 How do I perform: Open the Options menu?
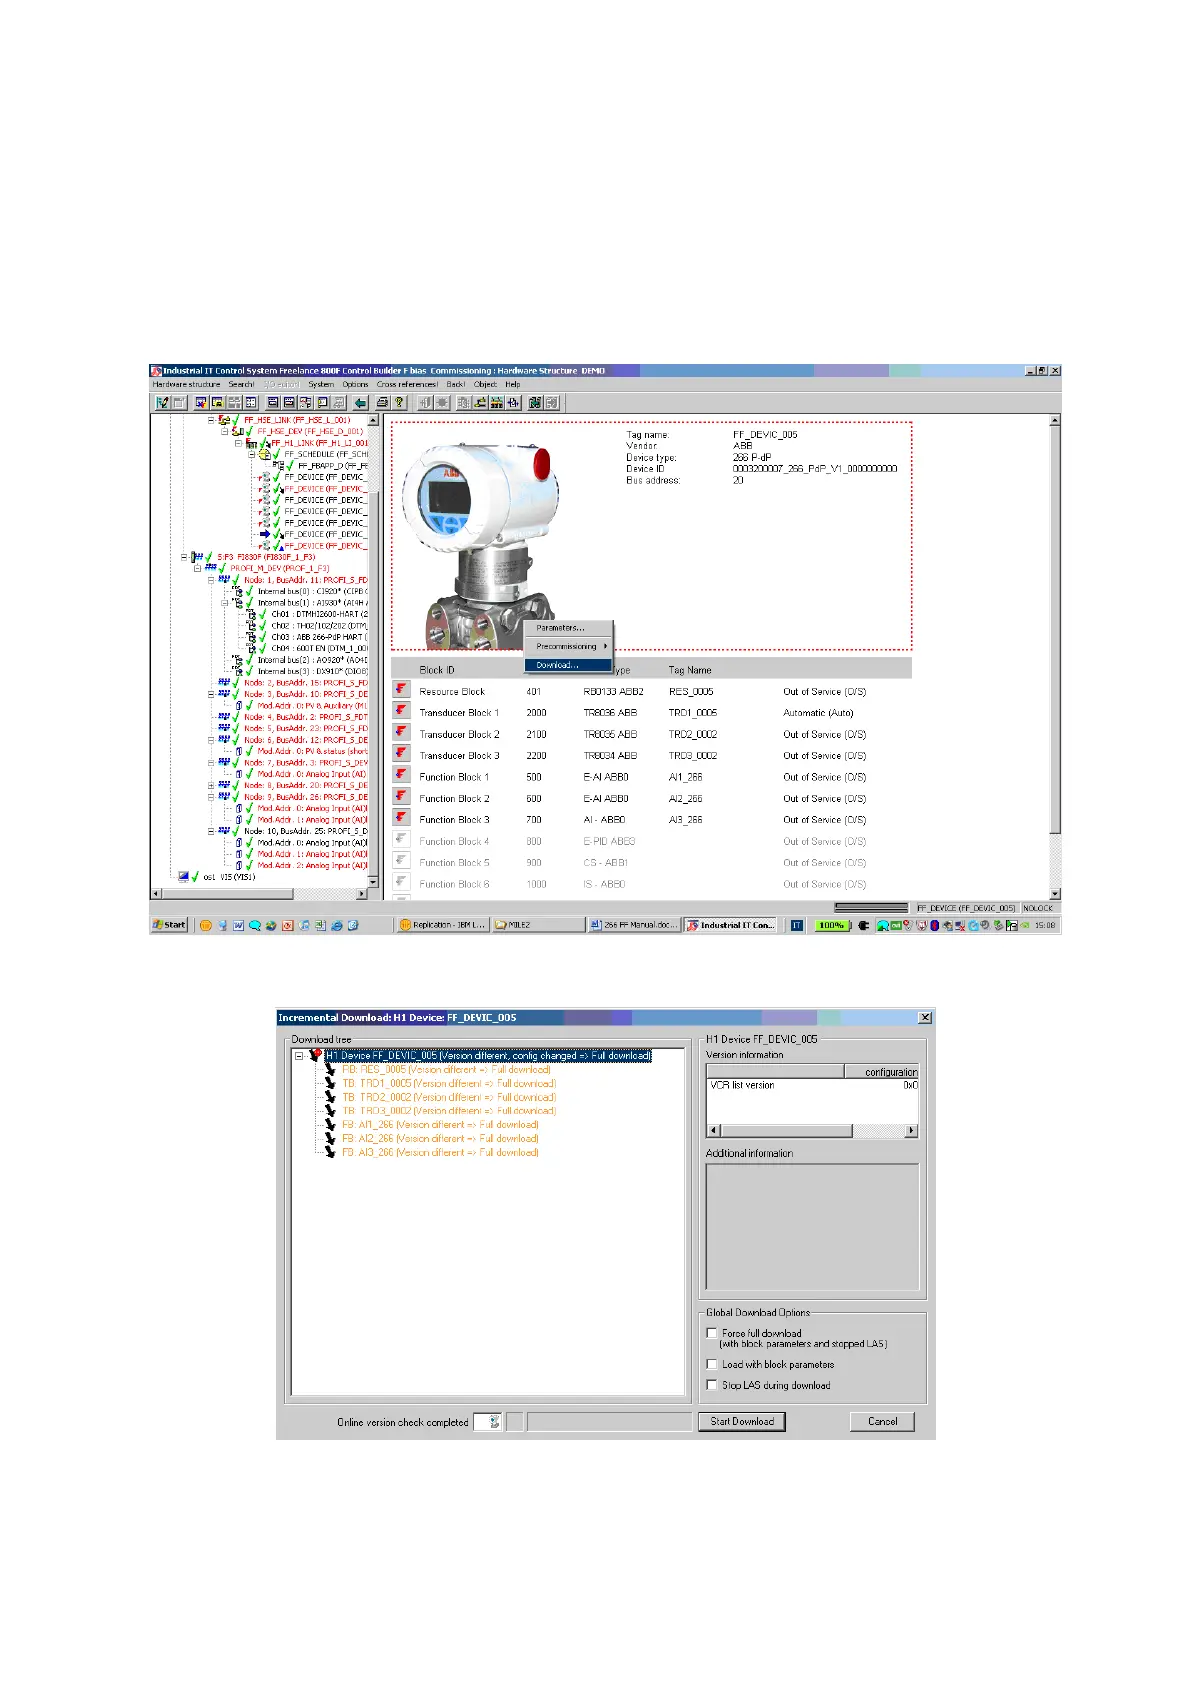pos(355,384)
